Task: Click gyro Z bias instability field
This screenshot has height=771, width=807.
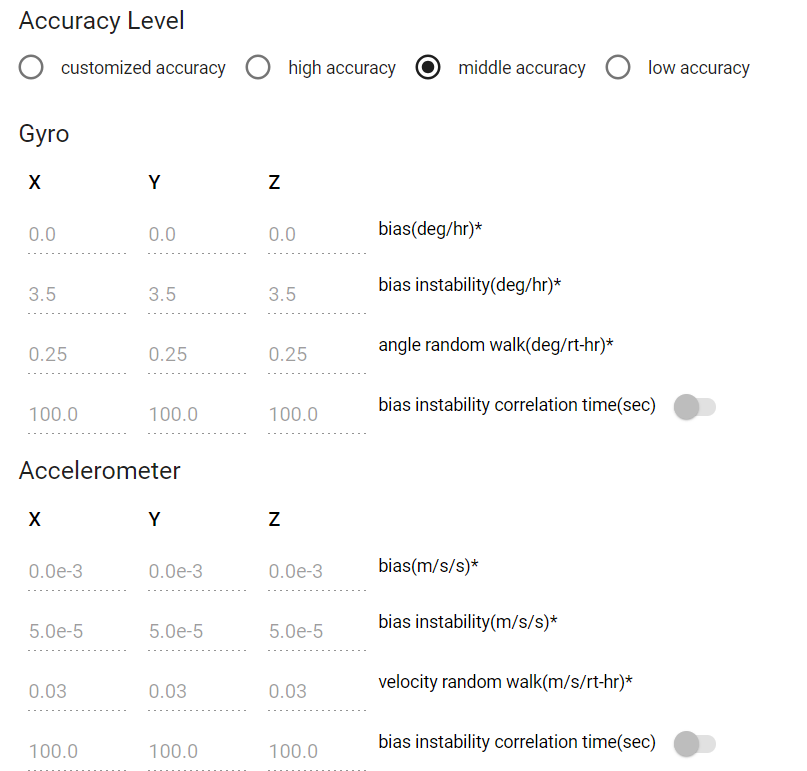Action: [x=316, y=295]
